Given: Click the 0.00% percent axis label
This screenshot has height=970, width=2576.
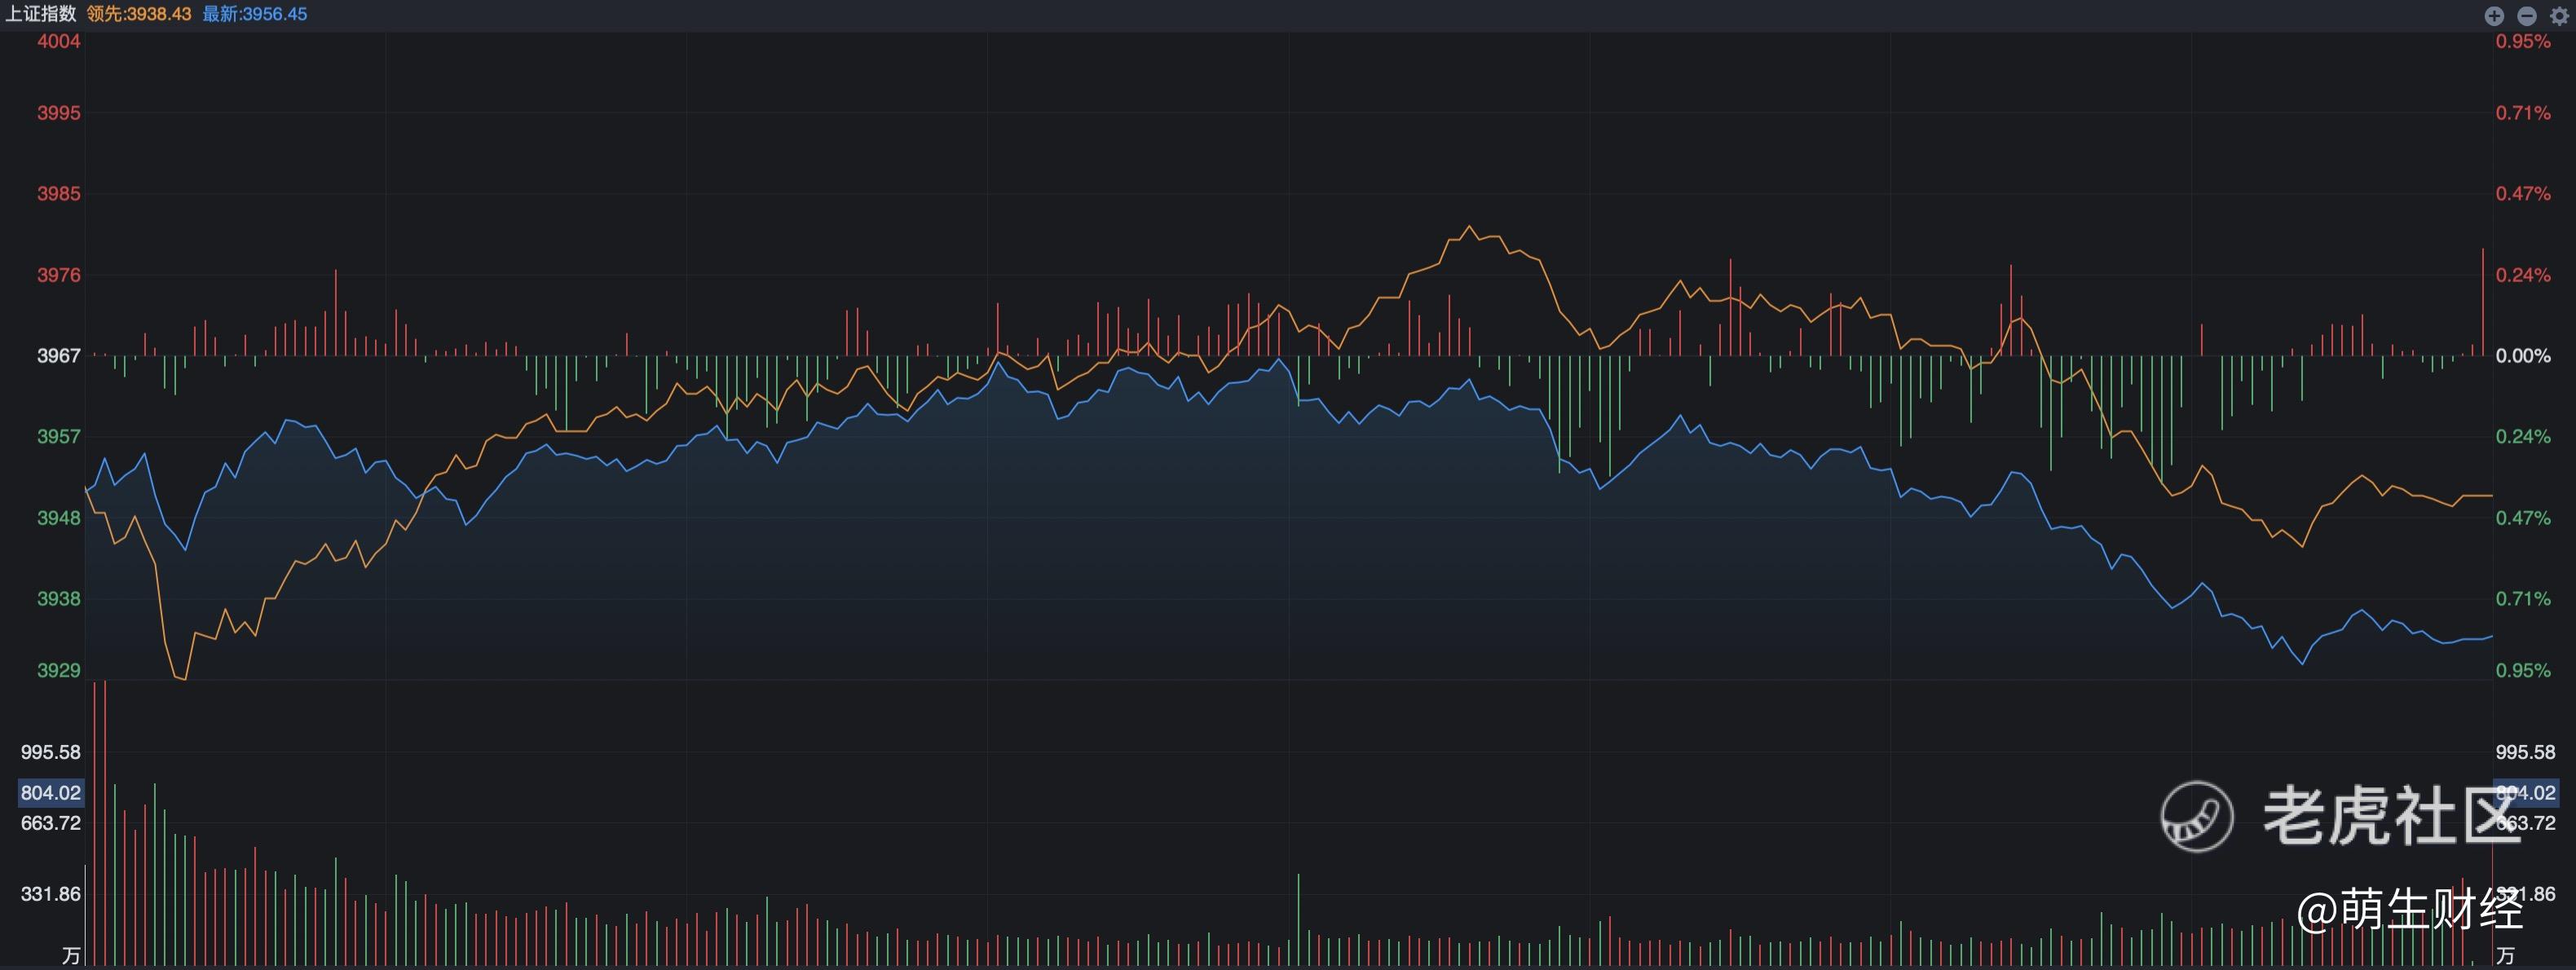Looking at the screenshot, I should [x=2523, y=356].
